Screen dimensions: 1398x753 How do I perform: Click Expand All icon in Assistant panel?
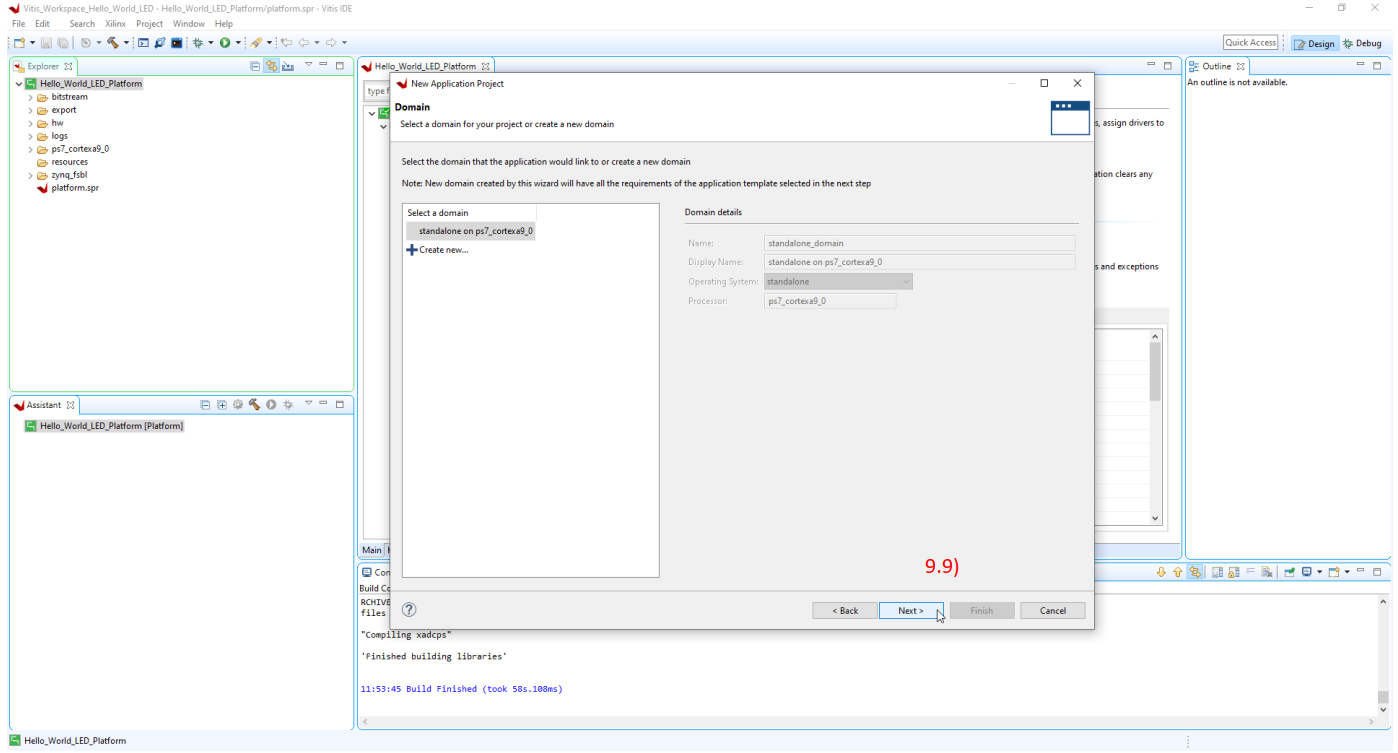tap(222, 405)
